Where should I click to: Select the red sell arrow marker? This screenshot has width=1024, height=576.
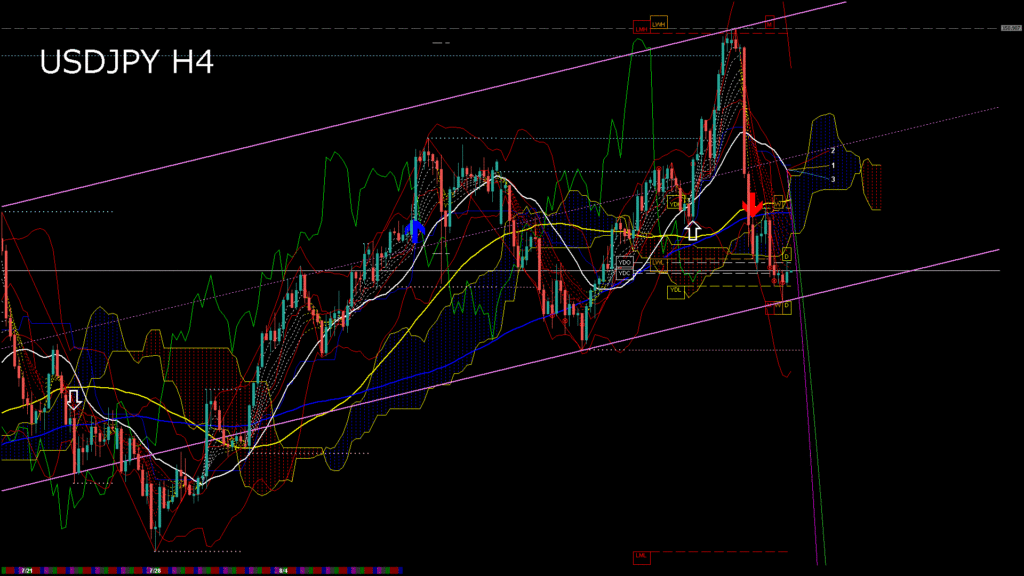coord(752,204)
